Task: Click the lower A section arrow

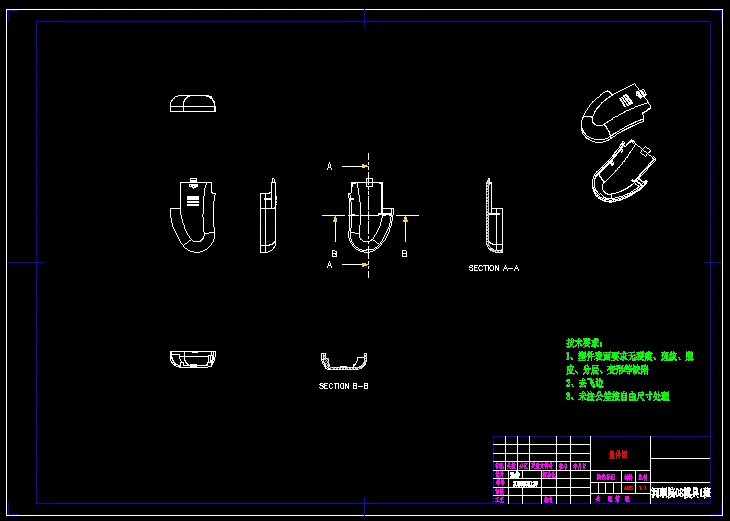Action: [x=355, y=264]
